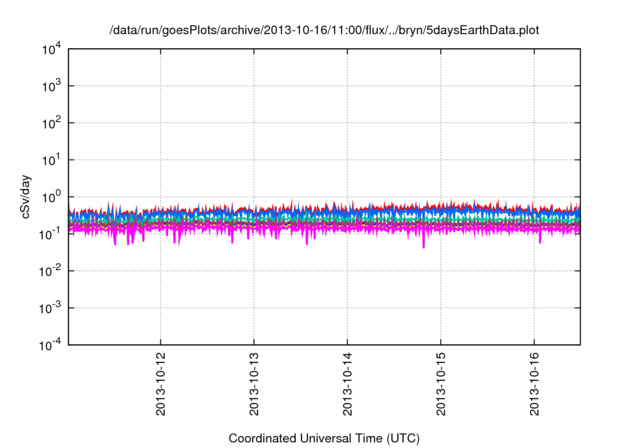Image resolution: width=640 pixels, height=448 pixels.
Task: Click the 2013-10-14 date tick label
Action: point(347,384)
